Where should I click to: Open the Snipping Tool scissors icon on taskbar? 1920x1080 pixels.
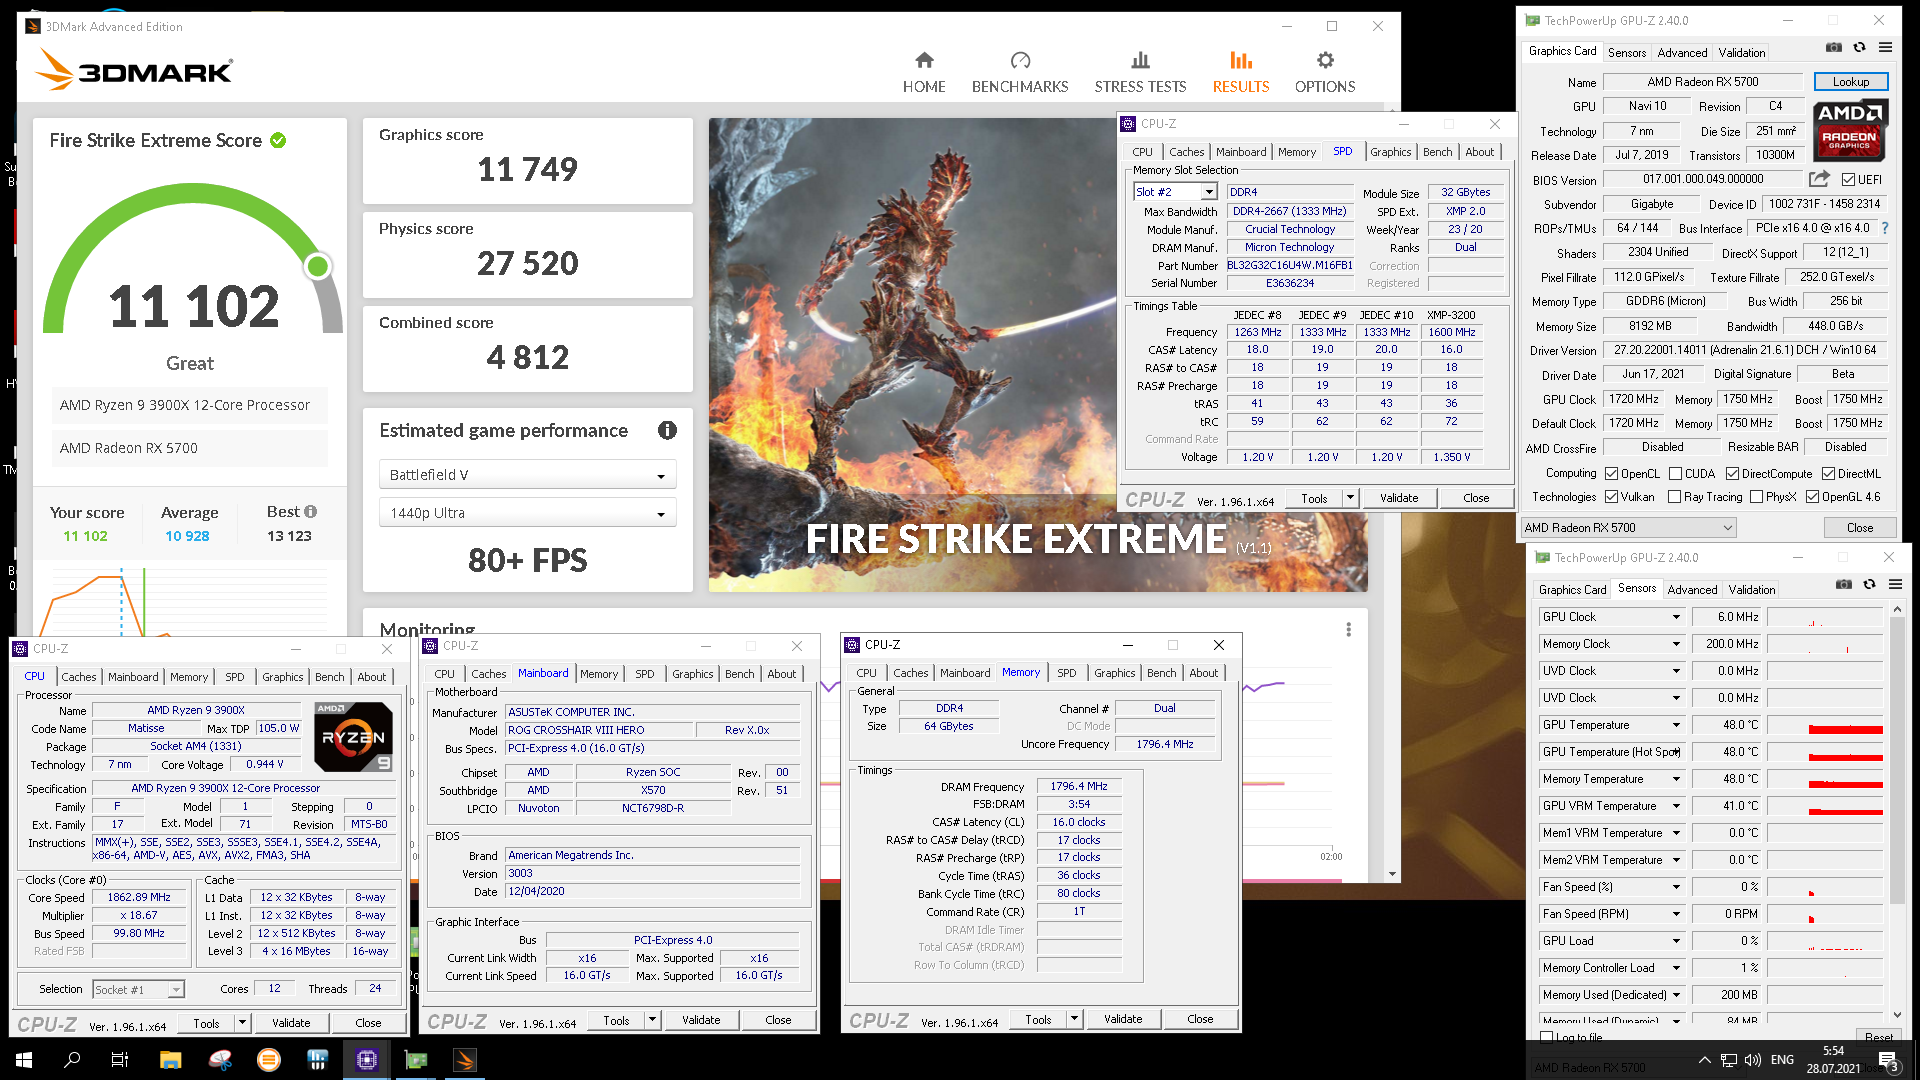point(220,1060)
